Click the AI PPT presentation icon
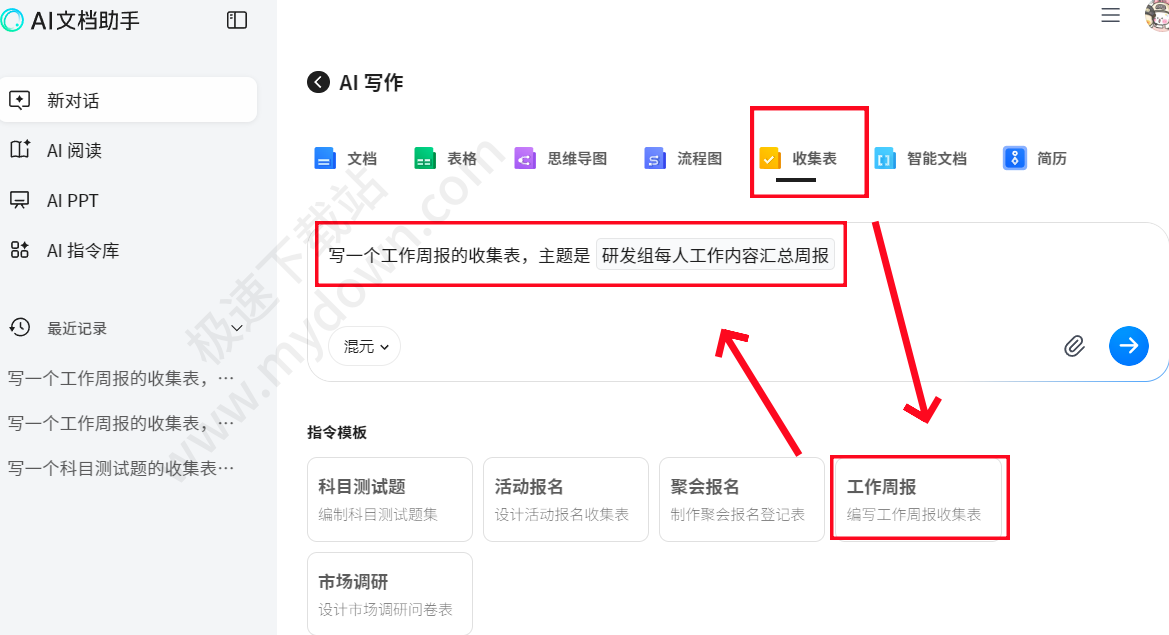Image resolution: width=1169 pixels, height=635 pixels. pos(20,200)
